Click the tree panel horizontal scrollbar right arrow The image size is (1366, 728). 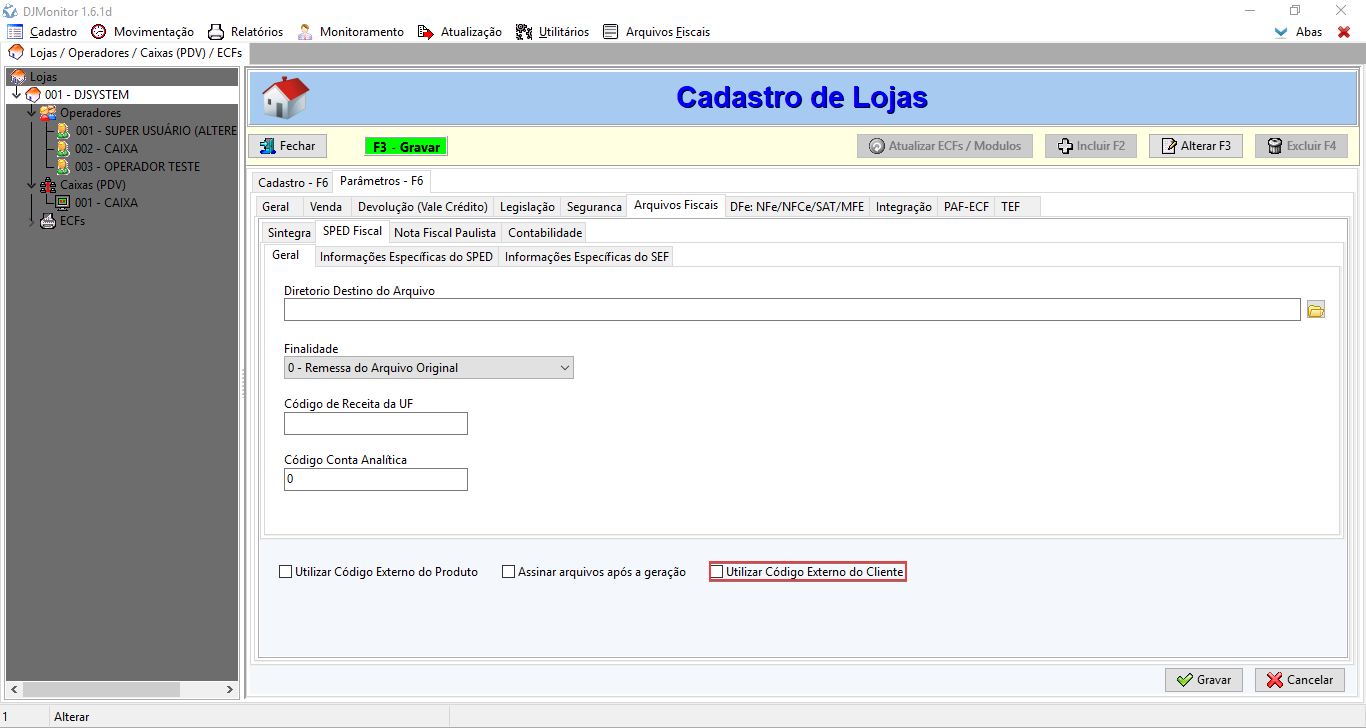pos(229,690)
